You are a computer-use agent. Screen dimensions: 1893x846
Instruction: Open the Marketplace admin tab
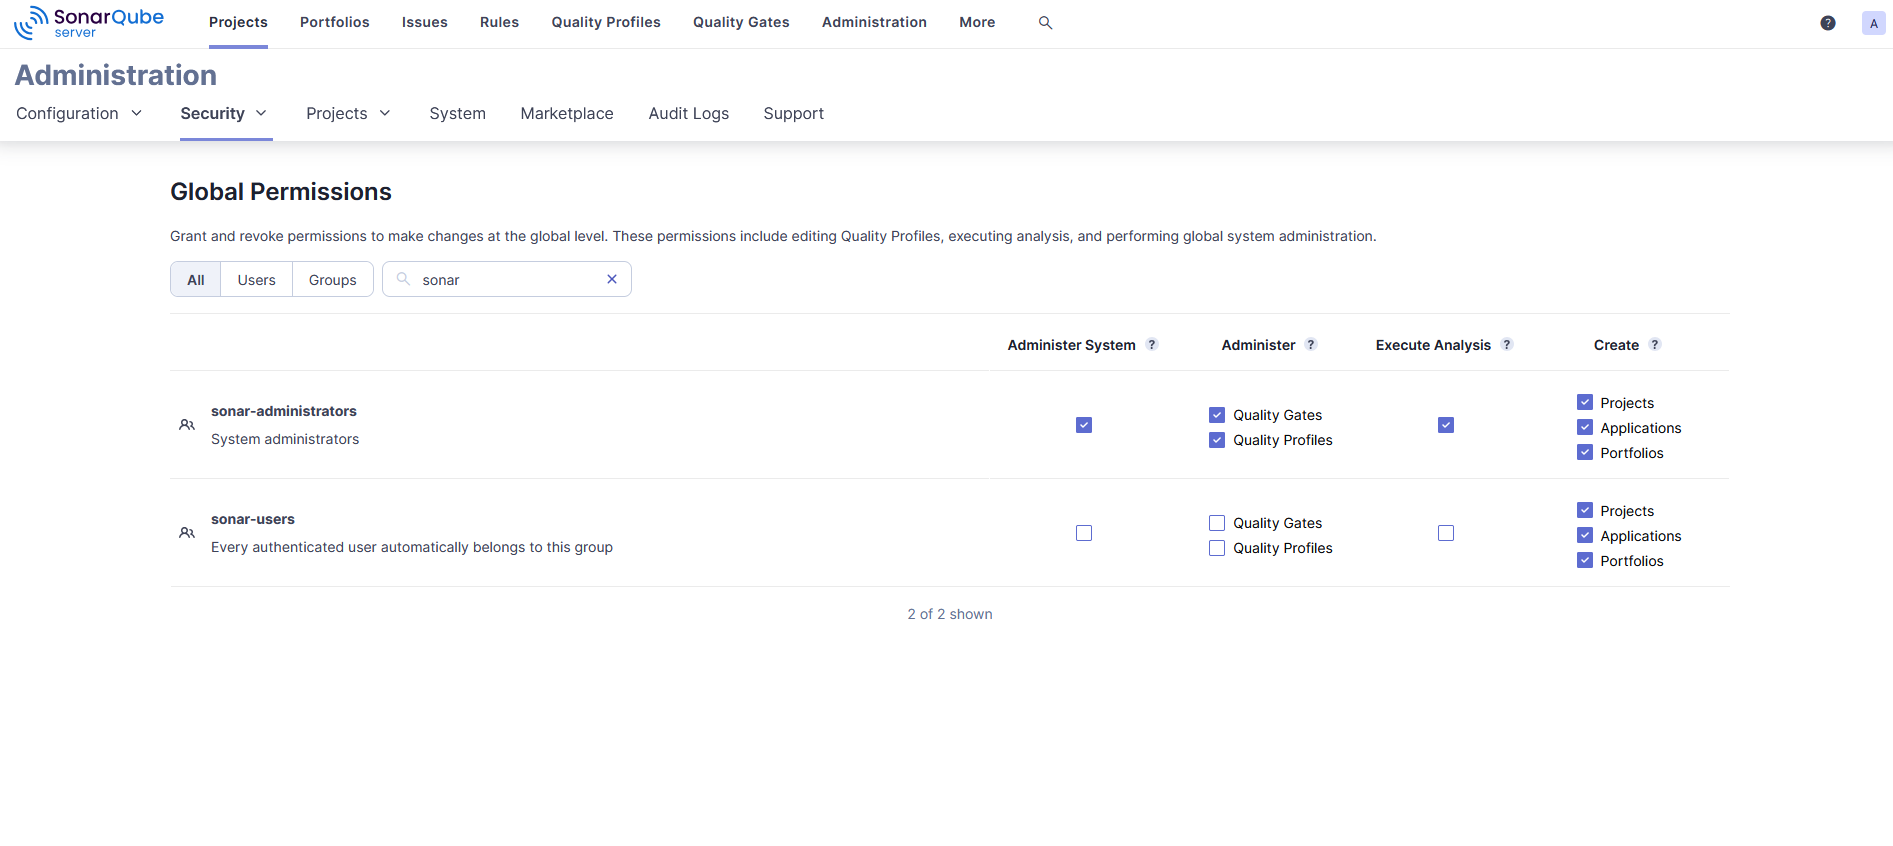click(x=567, y=113)
